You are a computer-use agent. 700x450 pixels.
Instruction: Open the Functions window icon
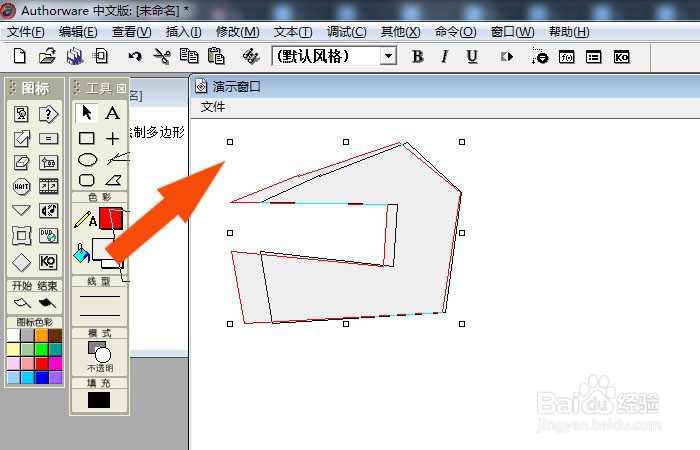point(567,57)
